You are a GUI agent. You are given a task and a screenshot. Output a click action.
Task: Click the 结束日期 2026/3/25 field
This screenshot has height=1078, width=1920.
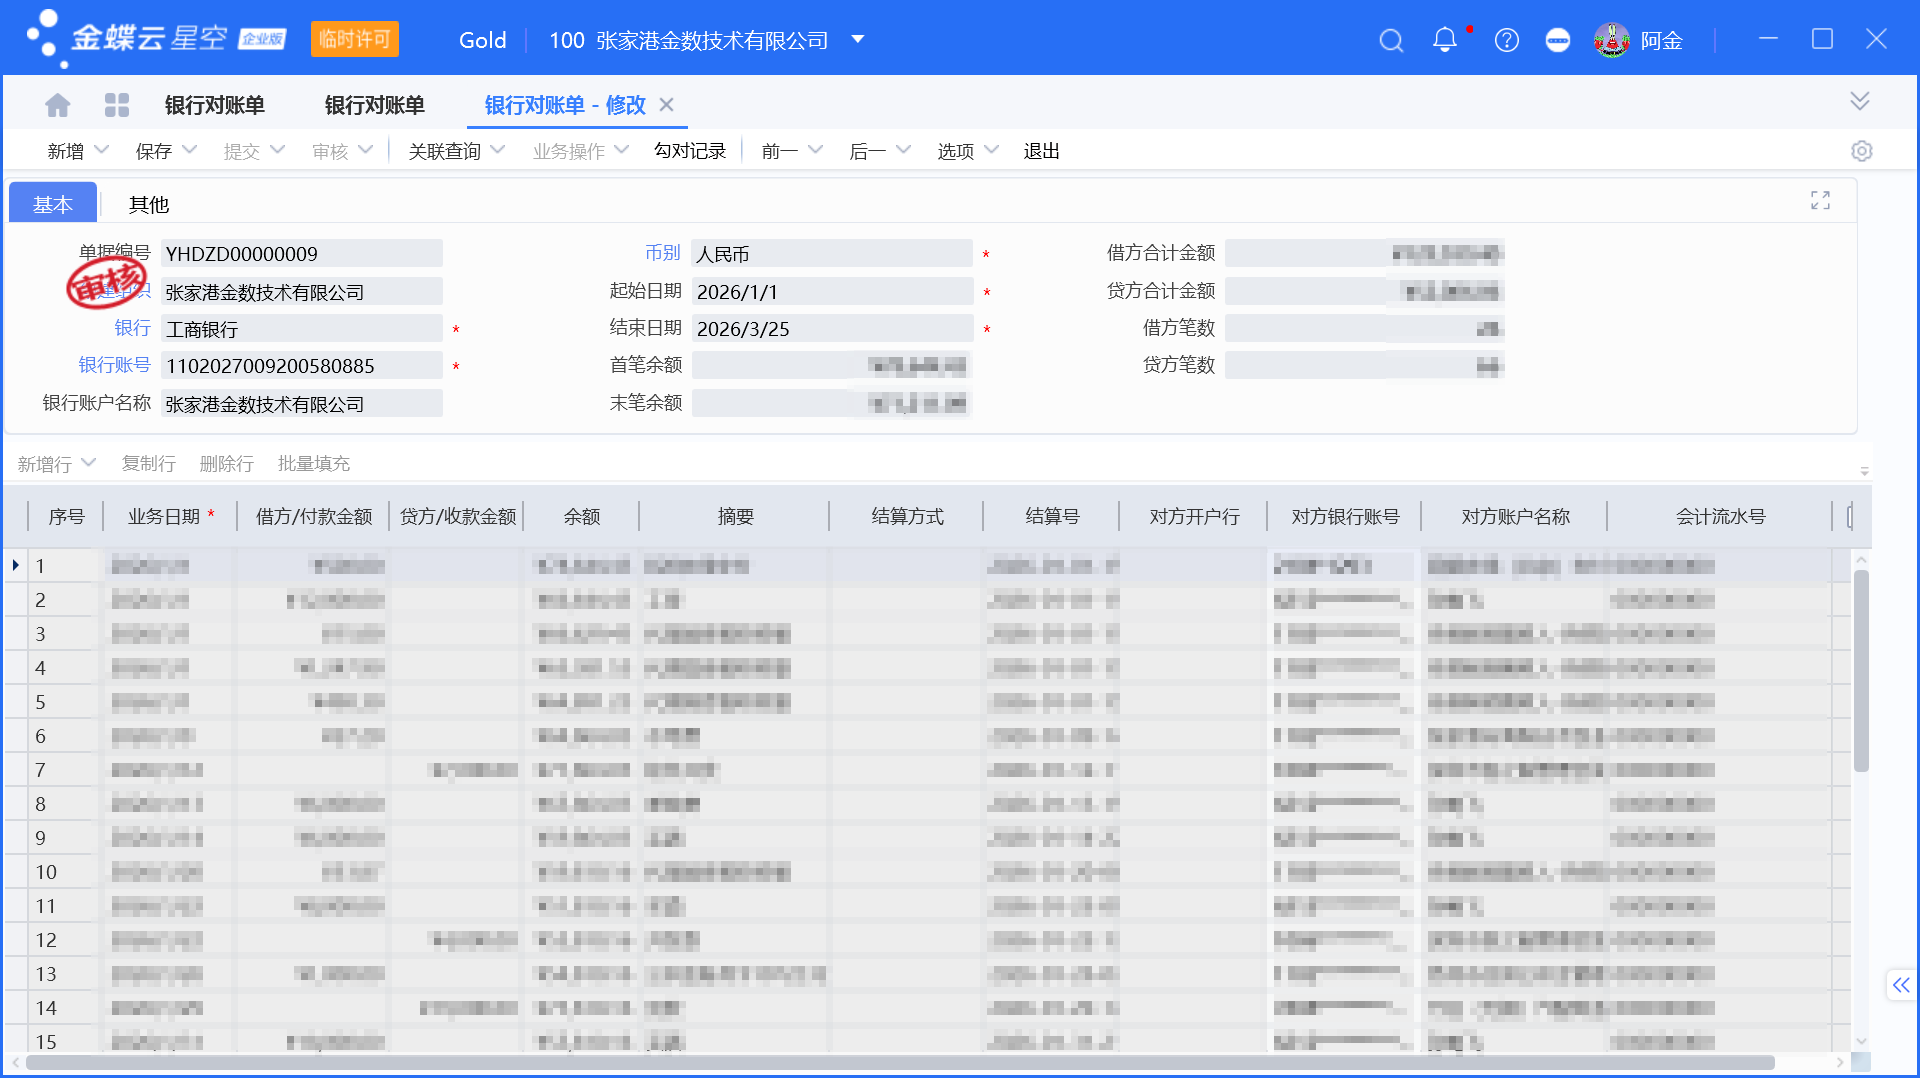[832, 329]
